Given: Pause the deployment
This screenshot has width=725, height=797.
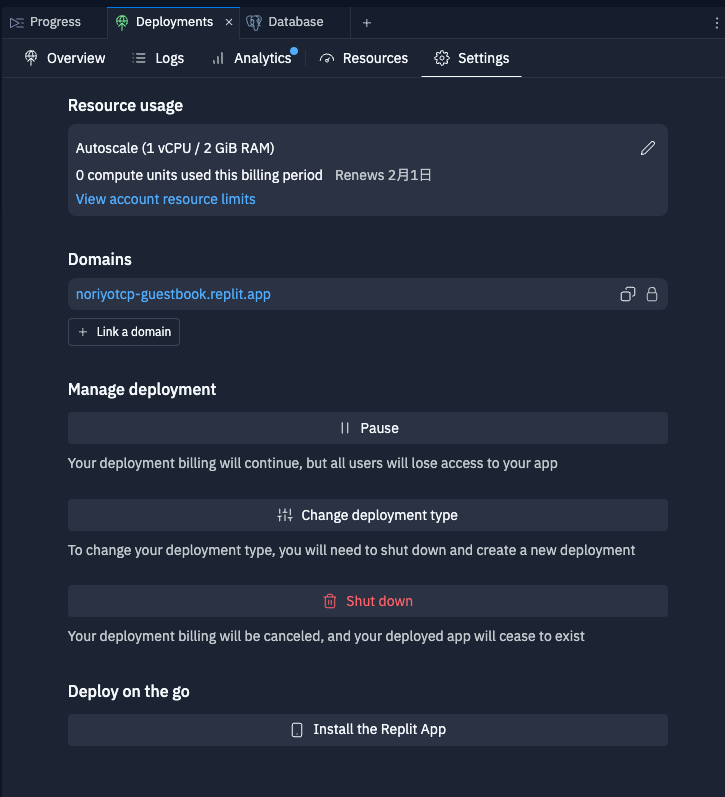Looking at the screenshot, I should (368, 428).
